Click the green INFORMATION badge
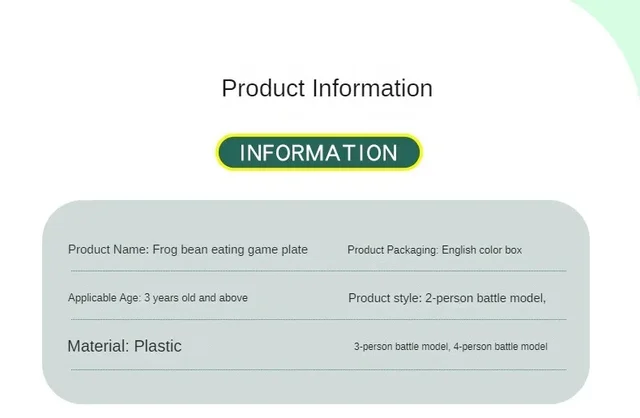This screenshot has width=640, height=418. (319, 153)
